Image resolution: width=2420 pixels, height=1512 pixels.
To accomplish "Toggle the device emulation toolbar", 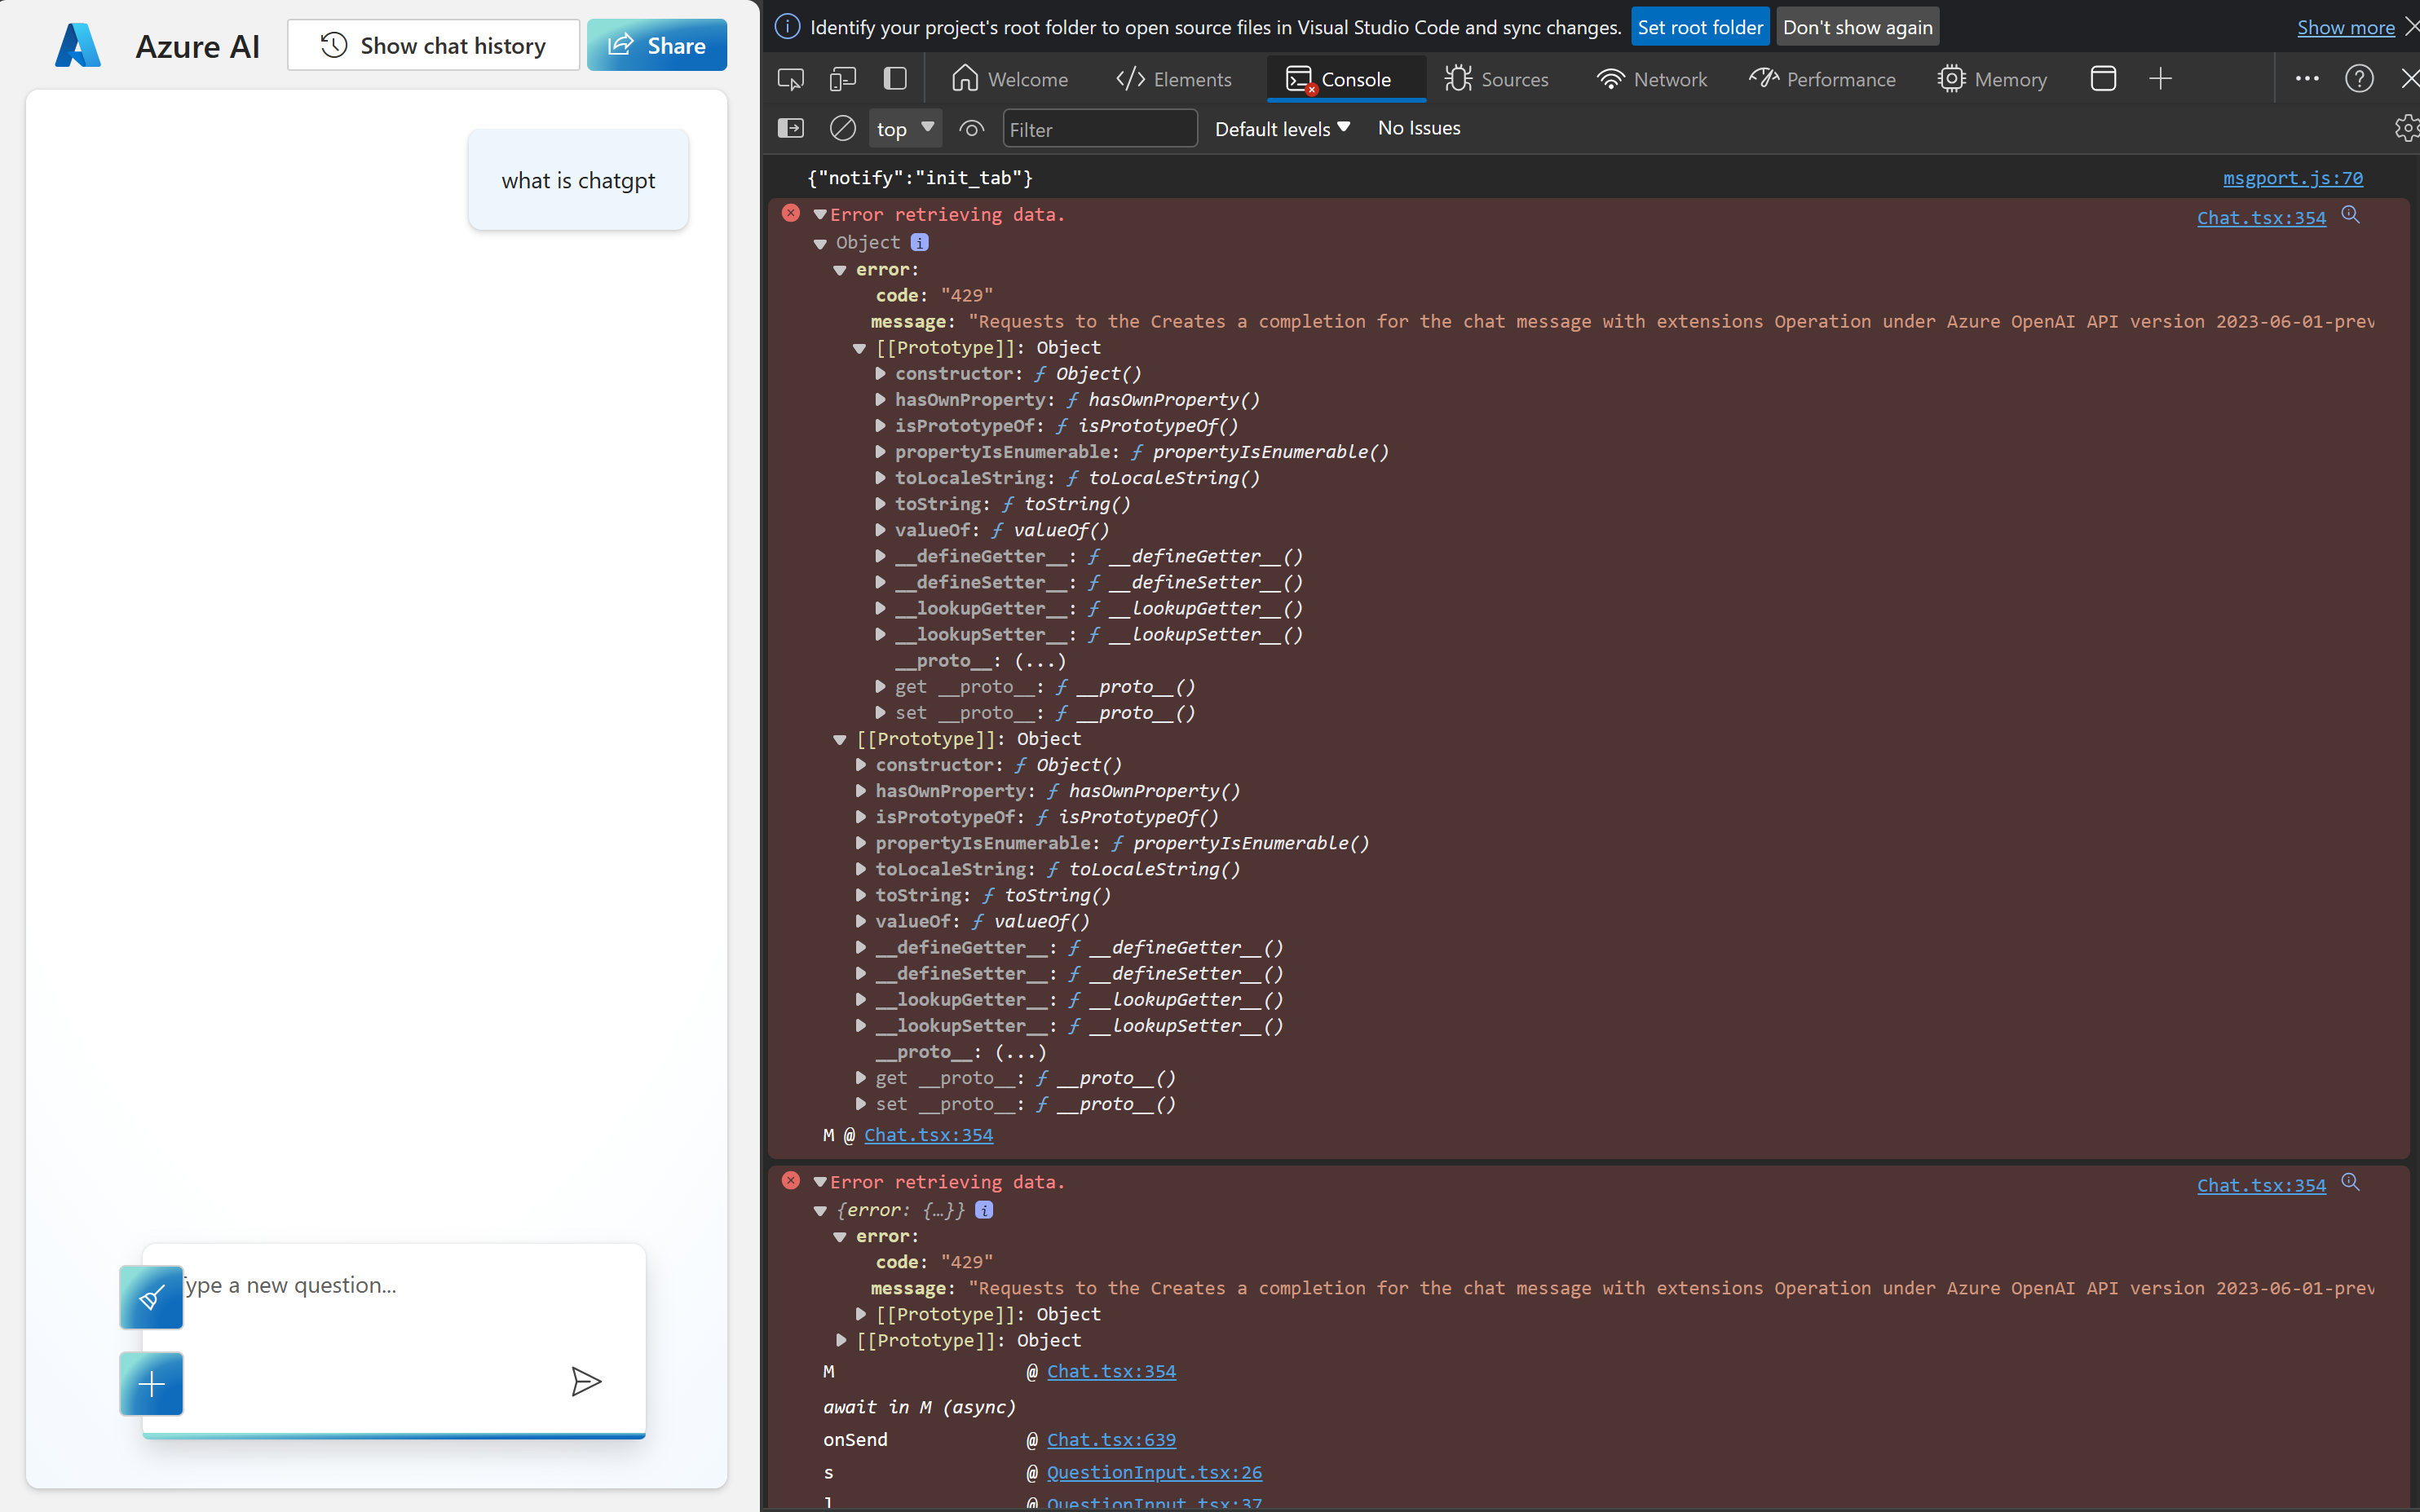I will (x=842, y=78).
